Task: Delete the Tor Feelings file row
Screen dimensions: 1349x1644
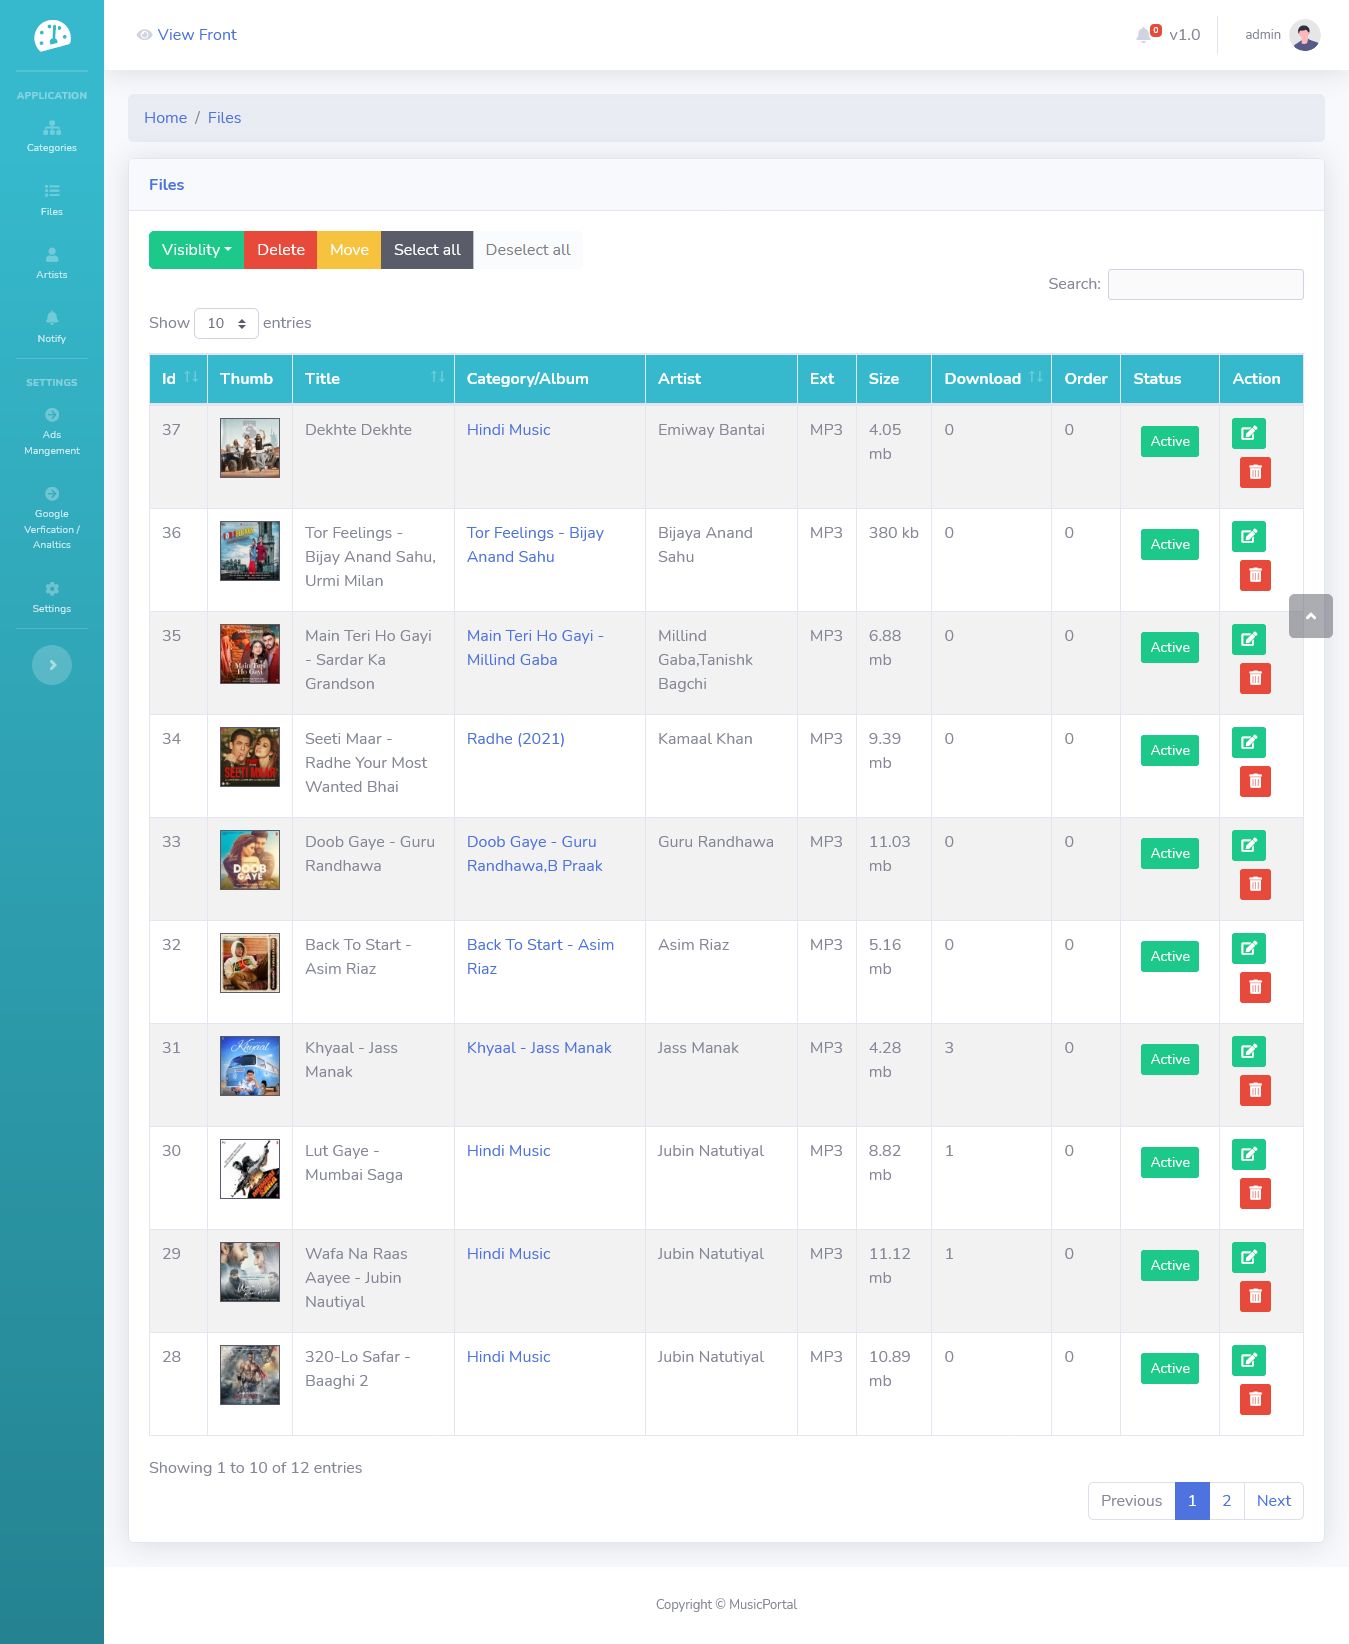Action: (1255, 575)
